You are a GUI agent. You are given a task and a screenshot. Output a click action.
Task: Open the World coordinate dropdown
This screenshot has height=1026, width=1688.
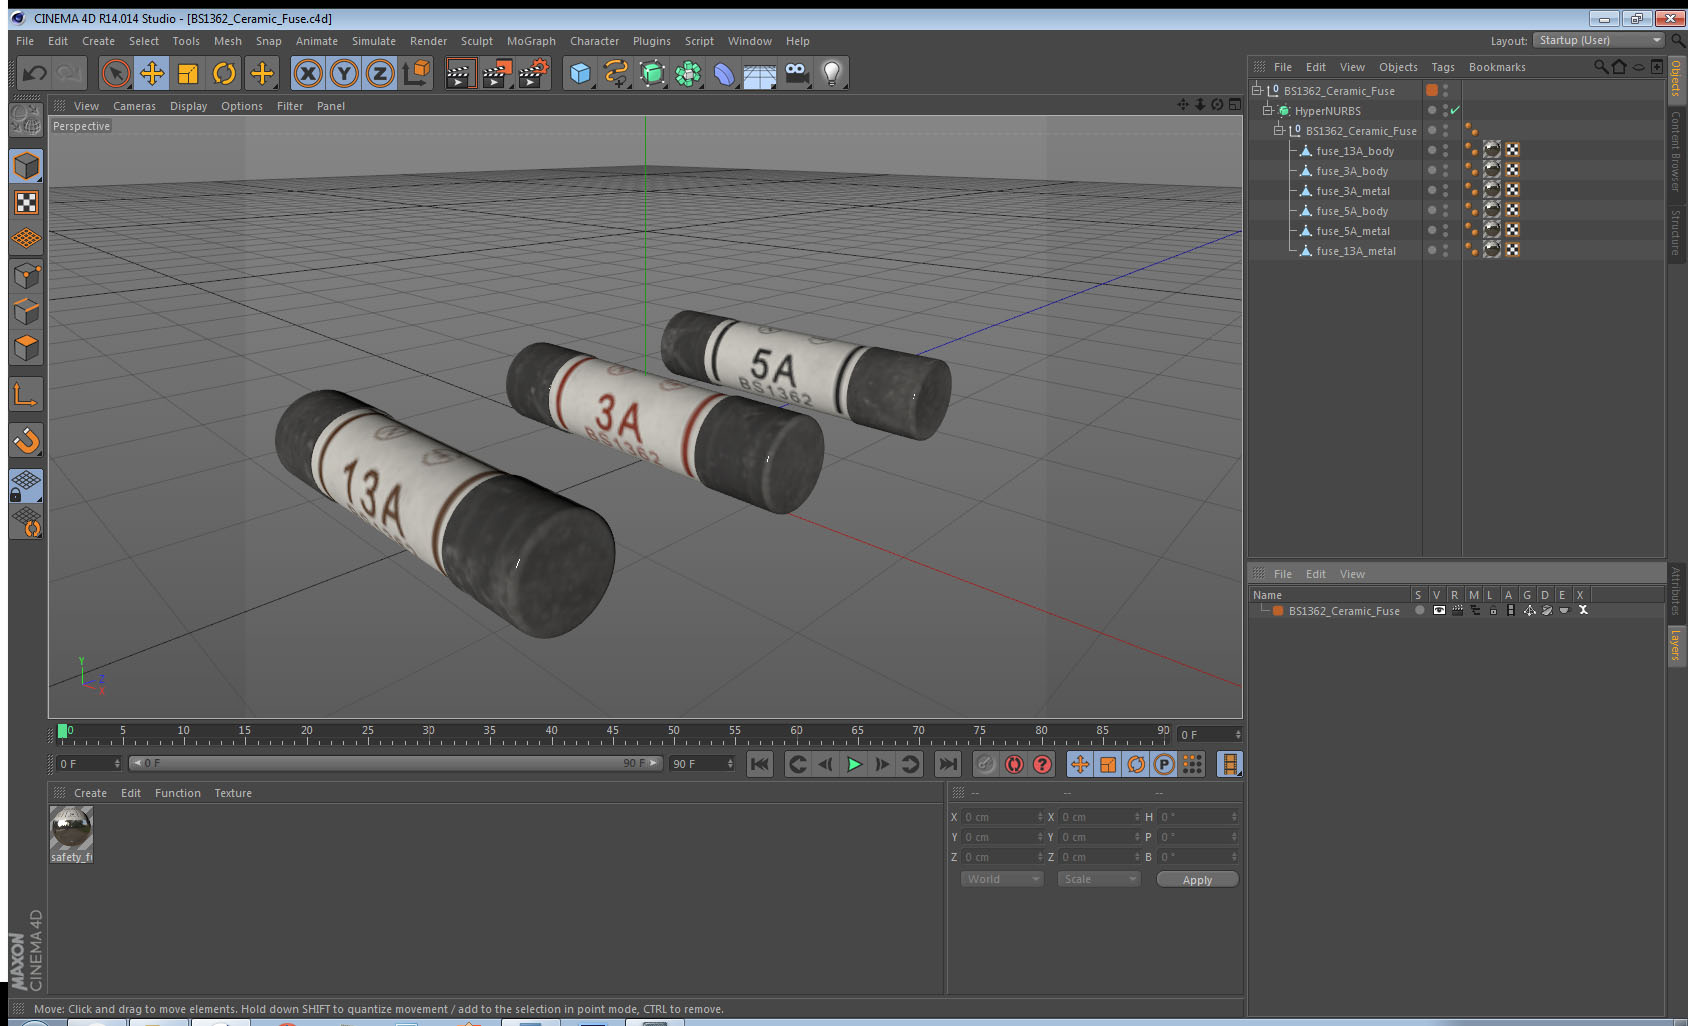tap(1002, 879)
